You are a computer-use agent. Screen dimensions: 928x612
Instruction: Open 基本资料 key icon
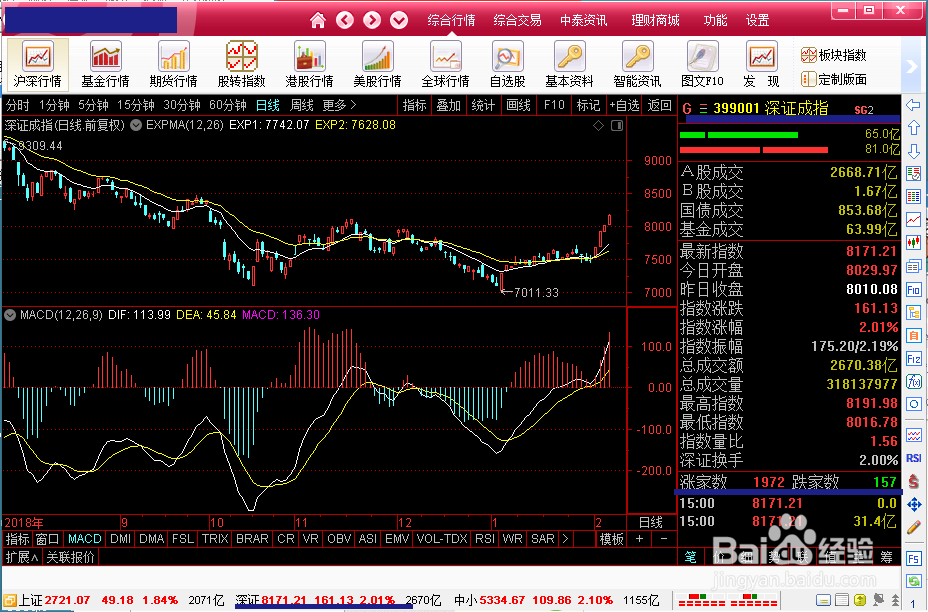point(569,64)
